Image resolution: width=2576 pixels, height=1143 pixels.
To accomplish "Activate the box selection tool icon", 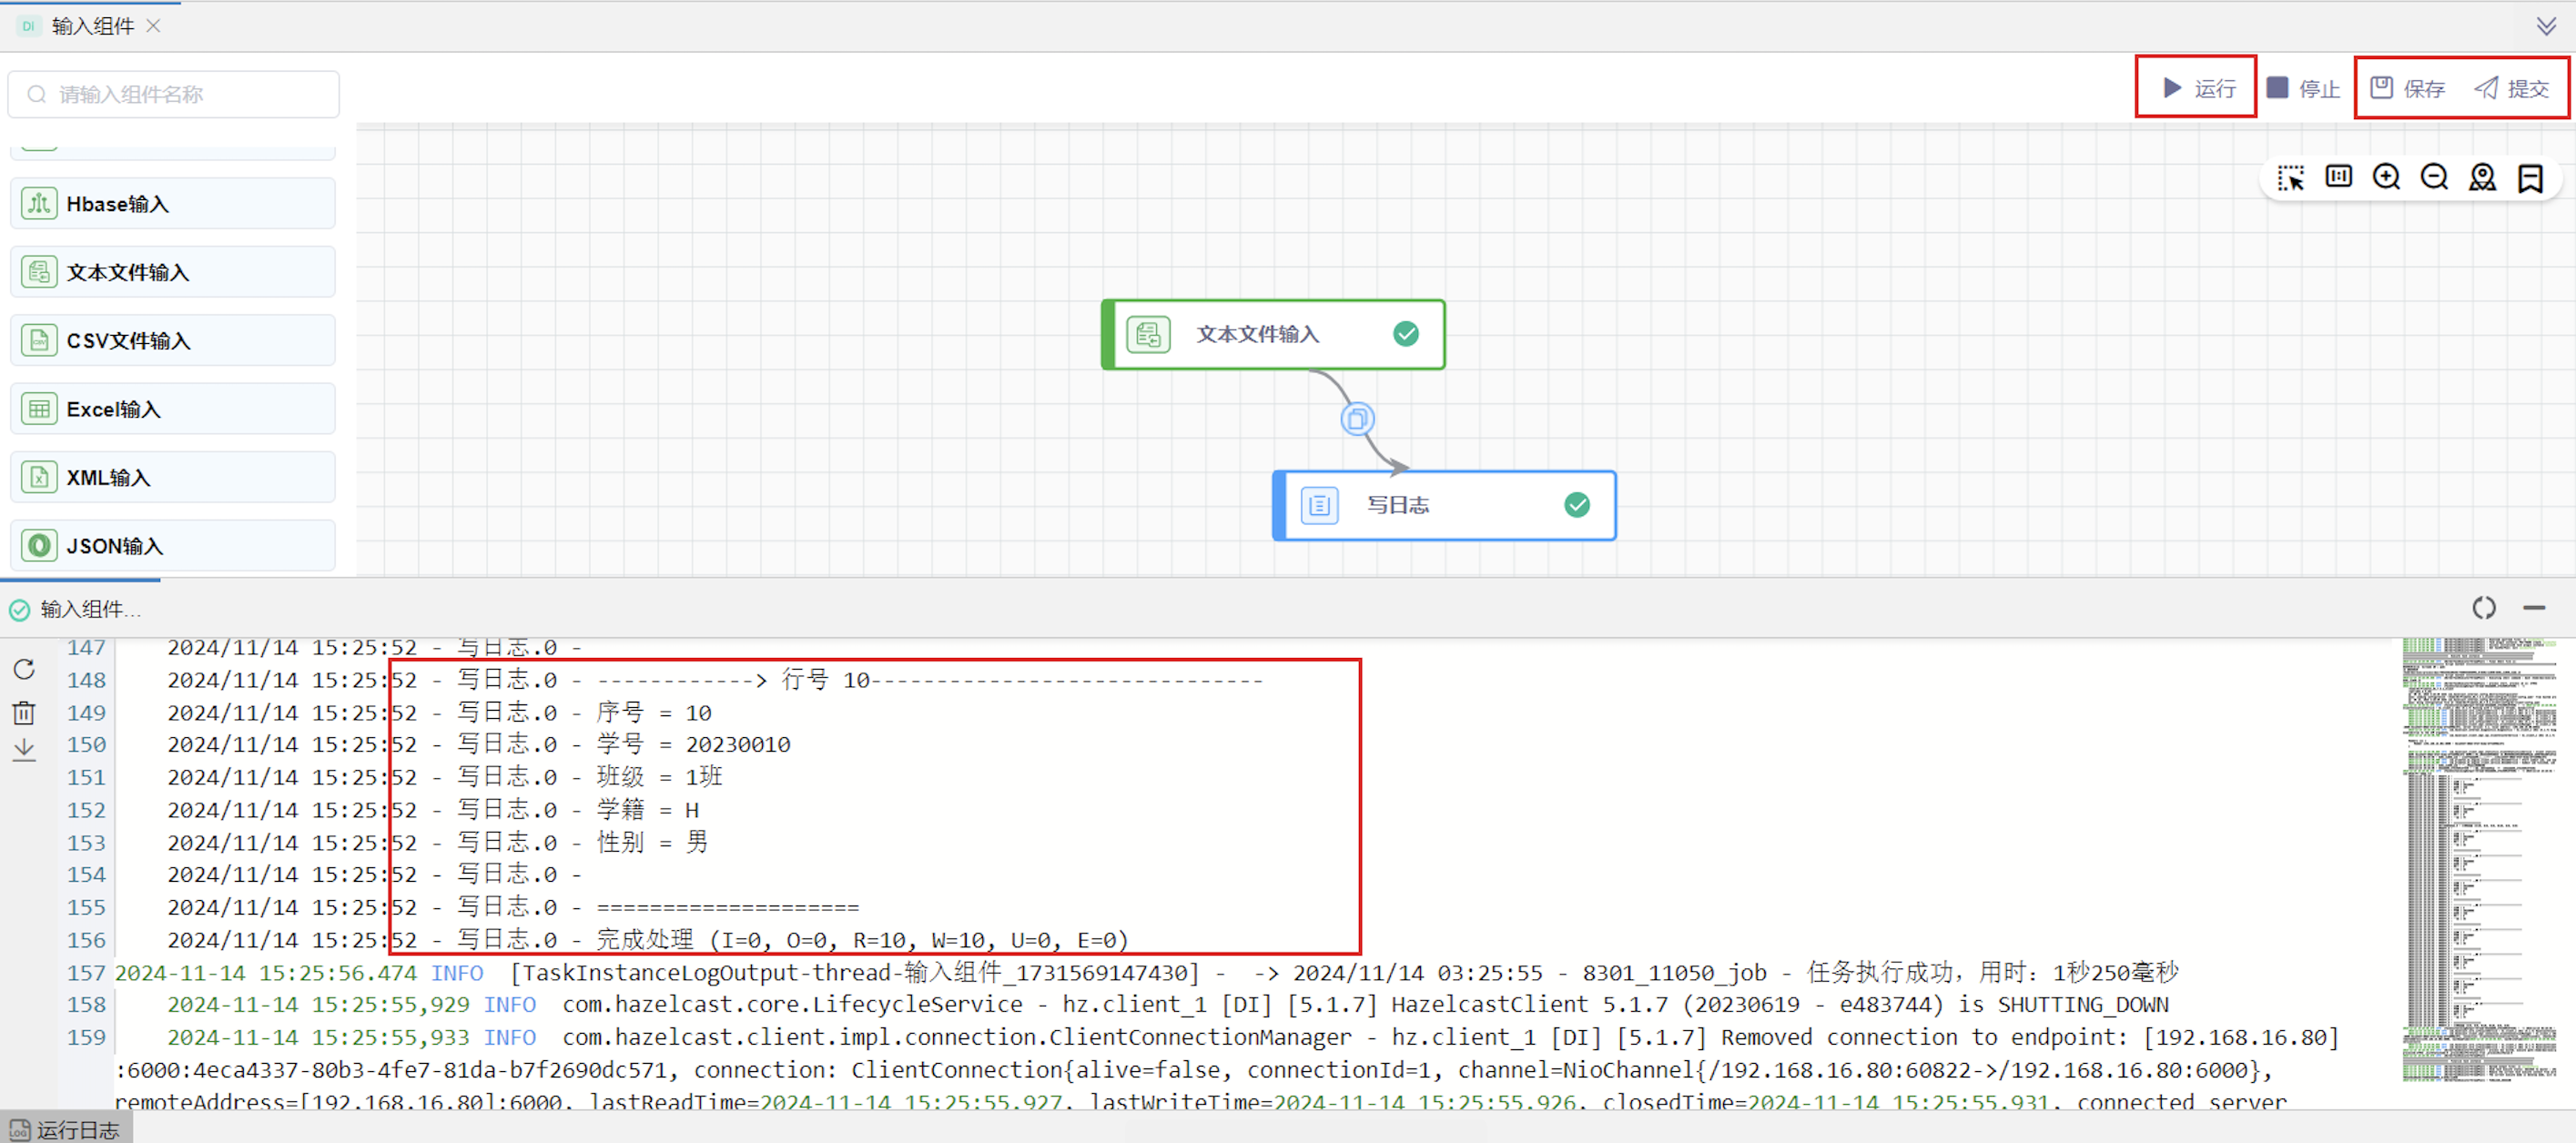I will pyautogui.click(x=2290, y=178).
